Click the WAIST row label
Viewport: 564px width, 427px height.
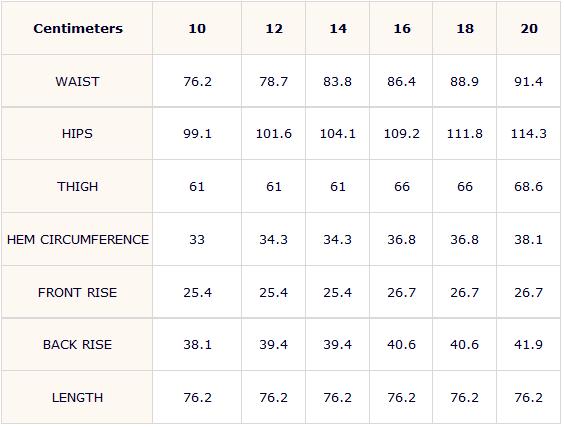point(77,82)
